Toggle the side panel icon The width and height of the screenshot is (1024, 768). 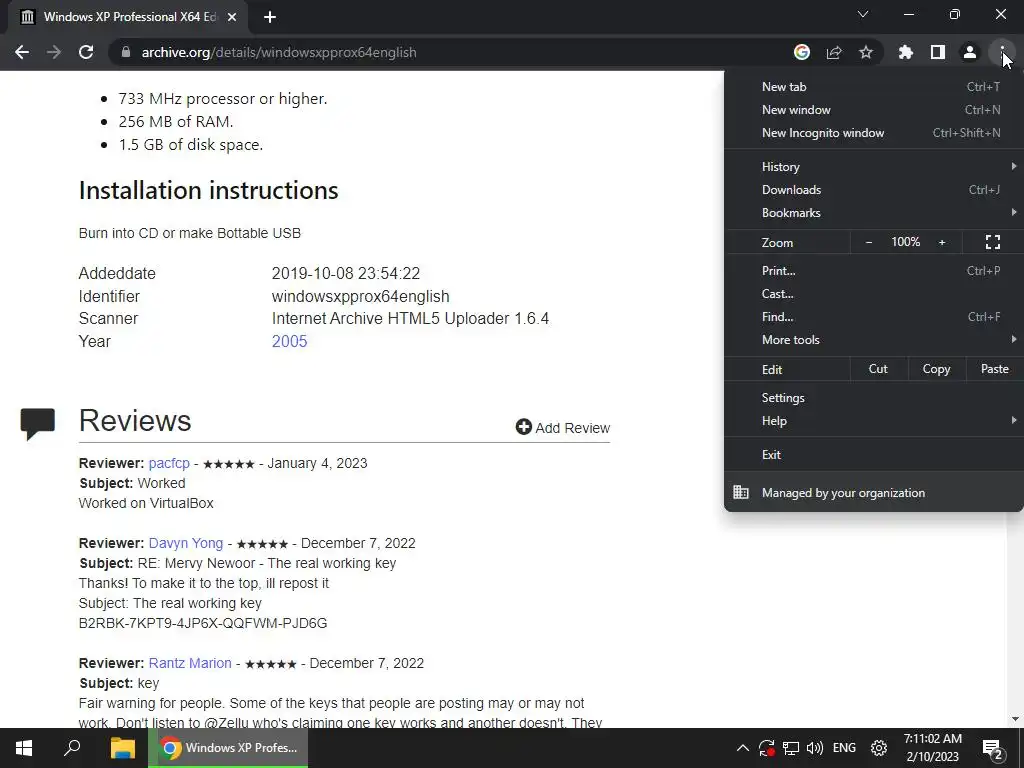pyautogui.click(x=938, y=52)
